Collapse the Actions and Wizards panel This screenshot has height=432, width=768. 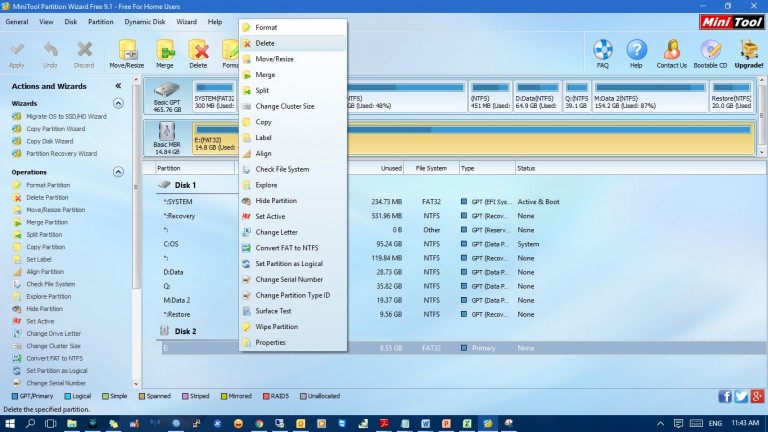(x=118, y=86)
